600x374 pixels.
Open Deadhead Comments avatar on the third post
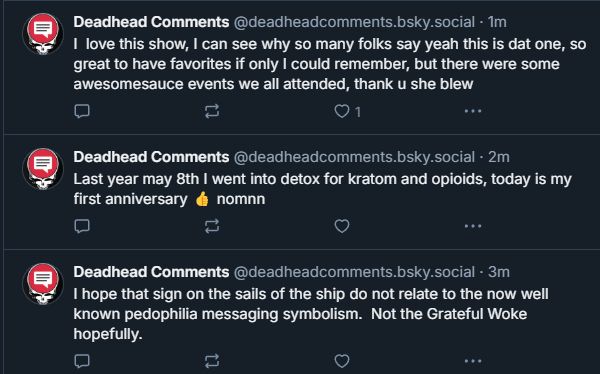pyautogui.click(x=43, y=284)
